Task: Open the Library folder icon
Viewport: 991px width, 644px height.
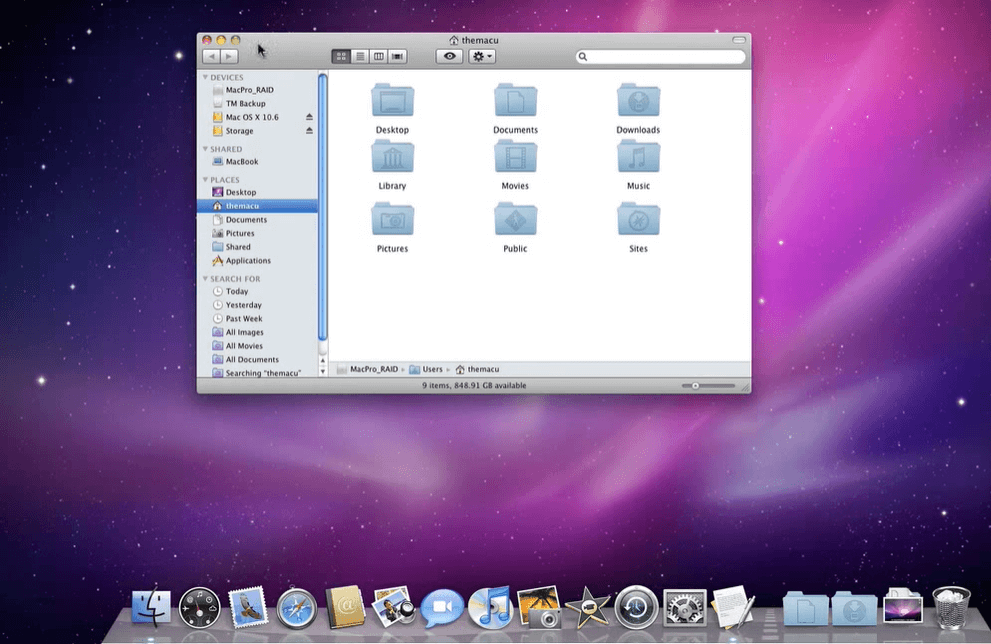Action: point(392,158)
